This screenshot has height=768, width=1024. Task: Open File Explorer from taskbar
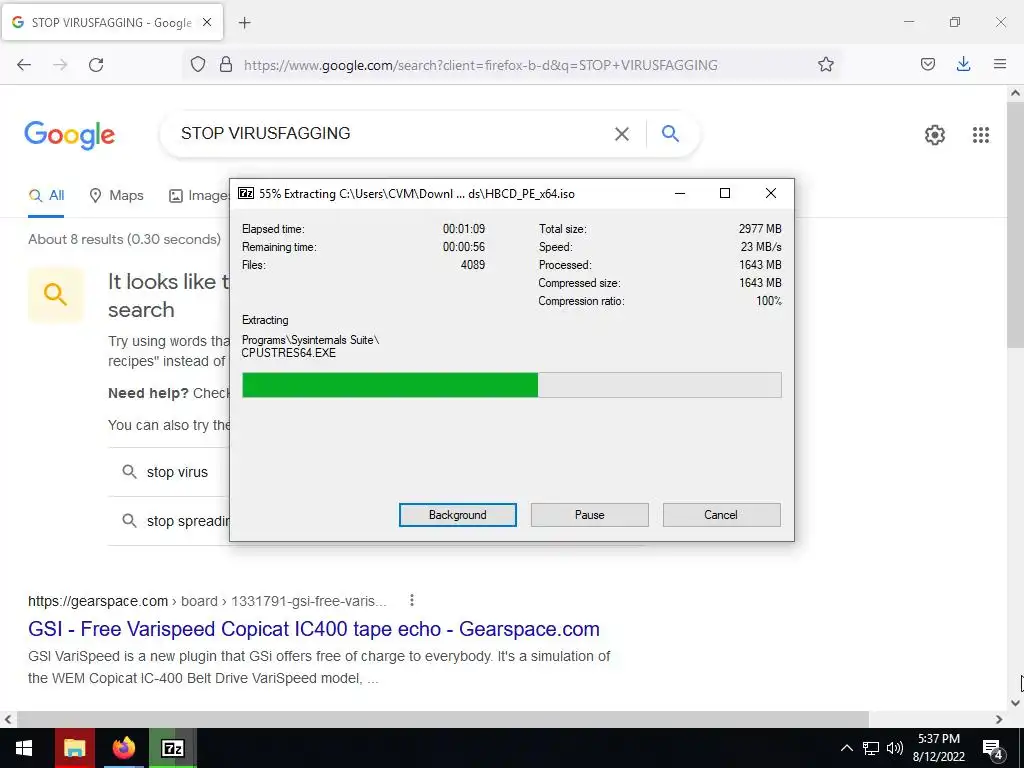(74, 748)
